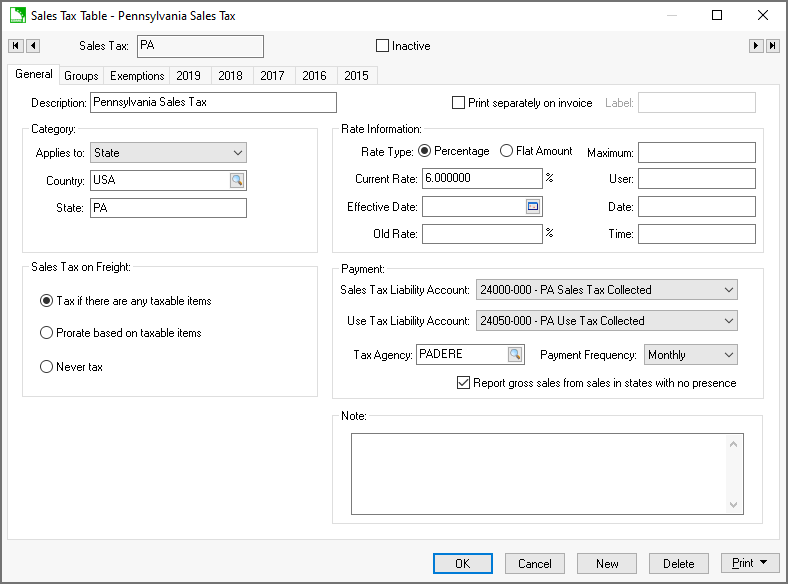The image size is (788, 584).
Task: Click the Delete button
Action: tap(678, 563)
